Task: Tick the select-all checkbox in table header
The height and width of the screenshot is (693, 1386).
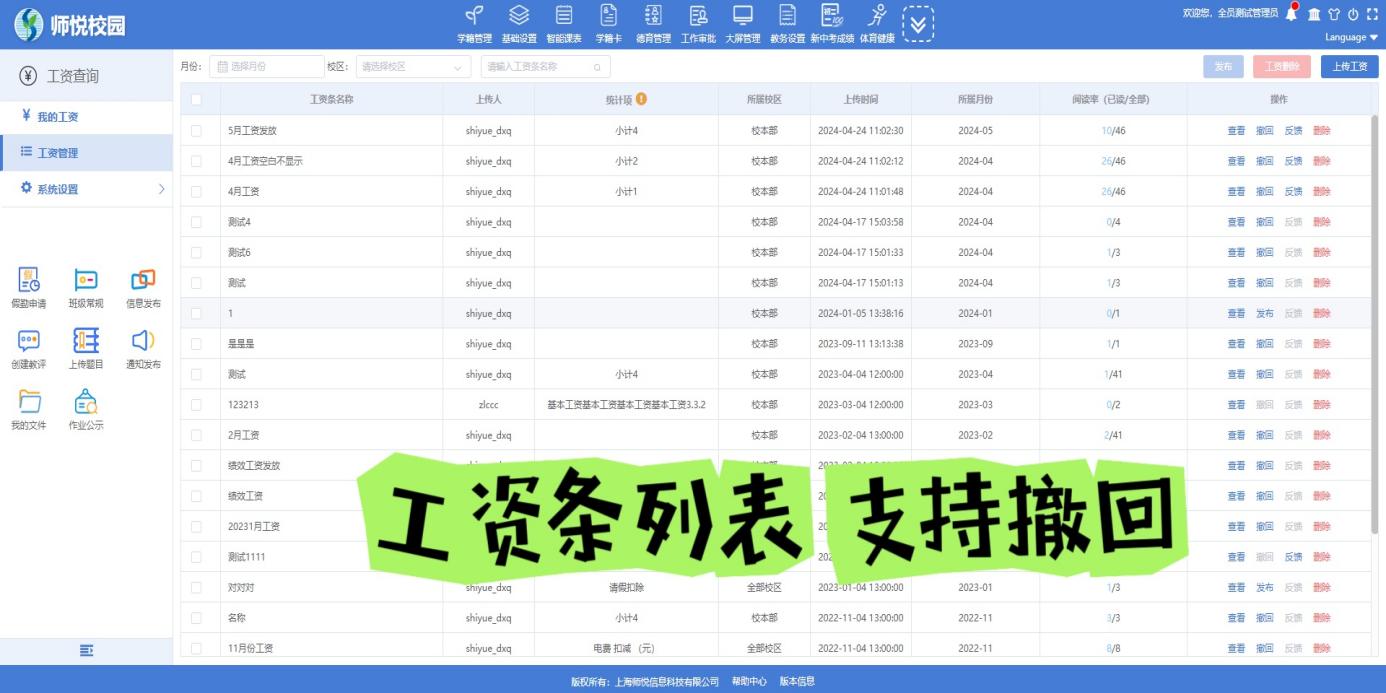Action: click(x=196, y=99)
